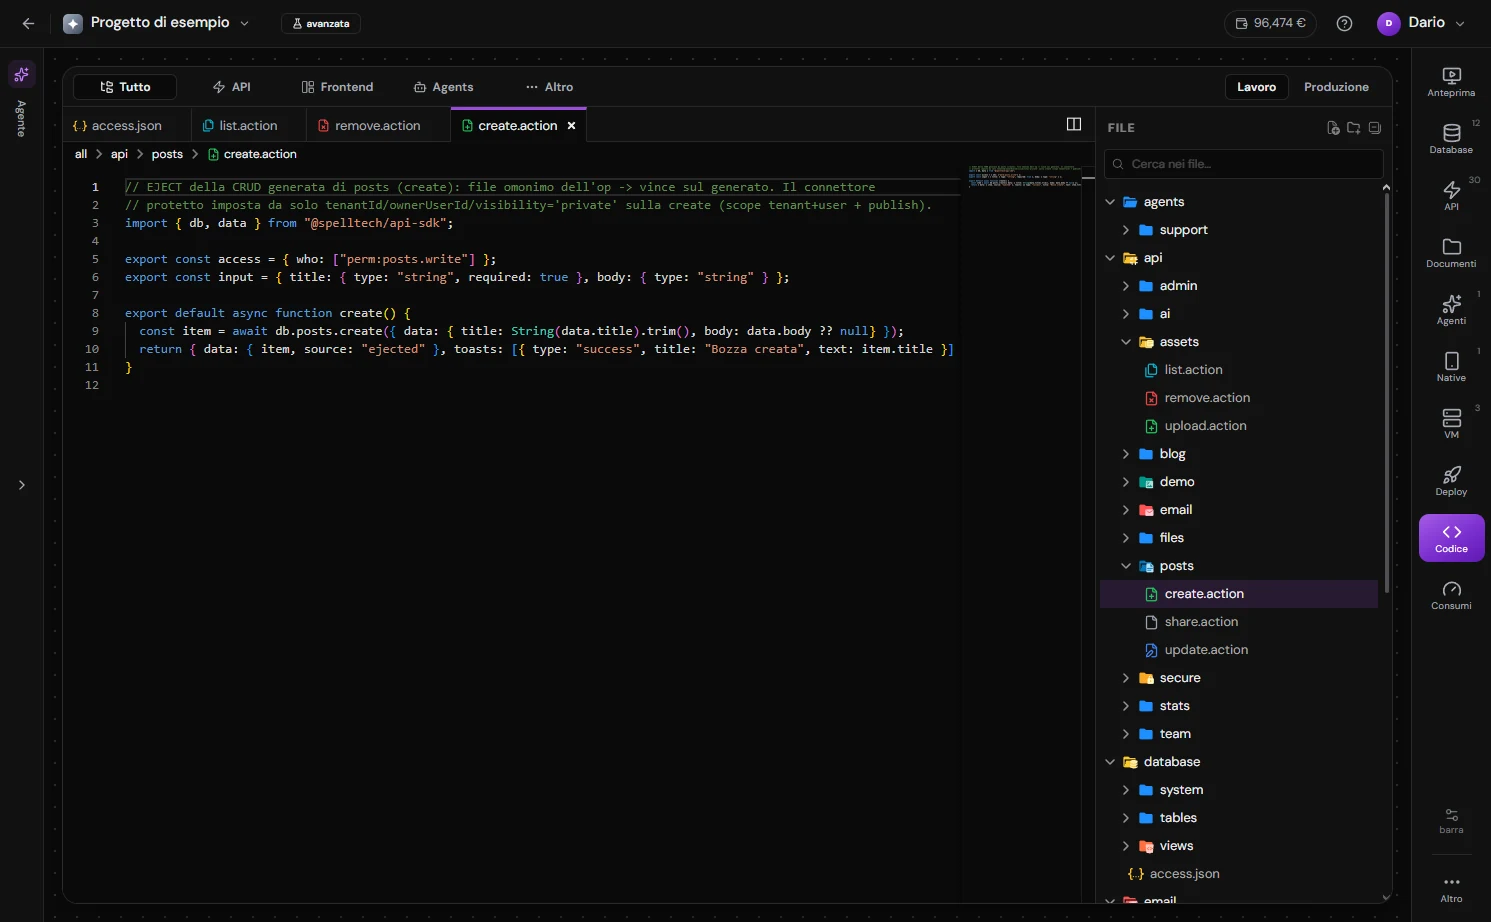Open the Anteprima preview panel
Viewport: 1491px width, 922px height.
click(1451, 82)
